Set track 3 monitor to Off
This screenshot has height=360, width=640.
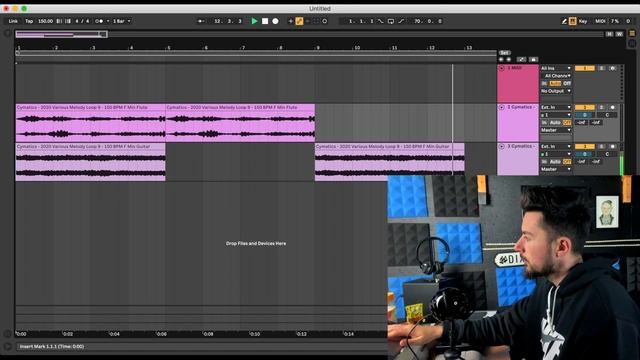click(x=567, y=162)
